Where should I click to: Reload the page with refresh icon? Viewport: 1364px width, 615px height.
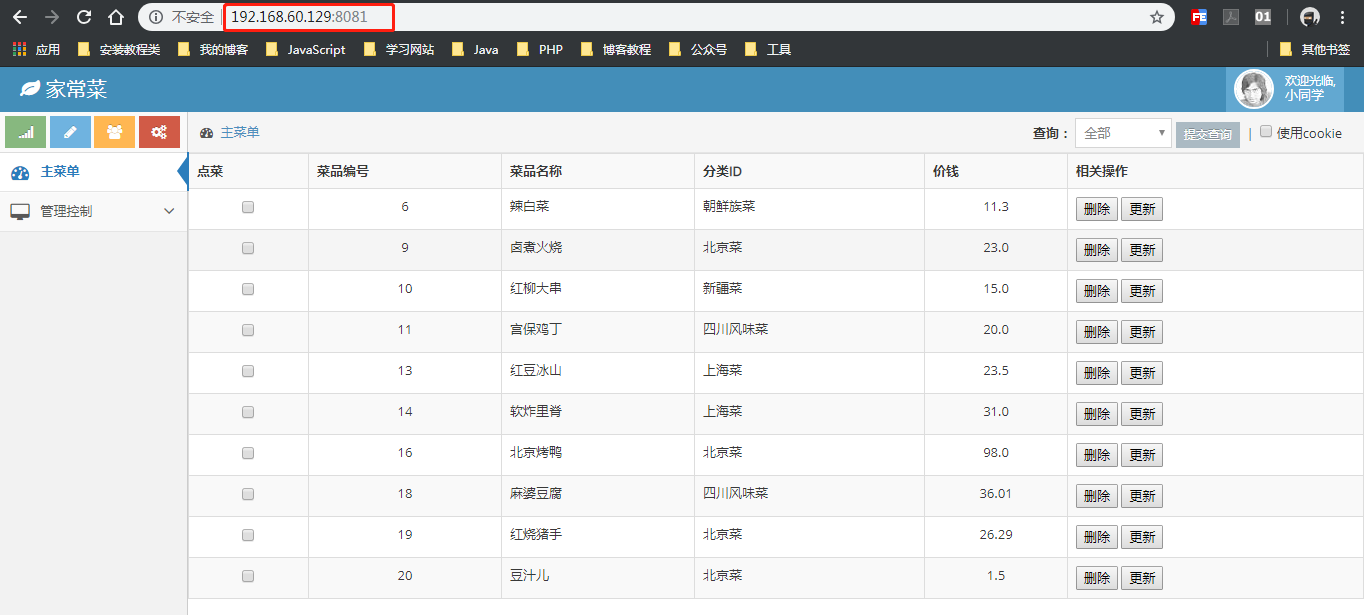tap(84, 17)
